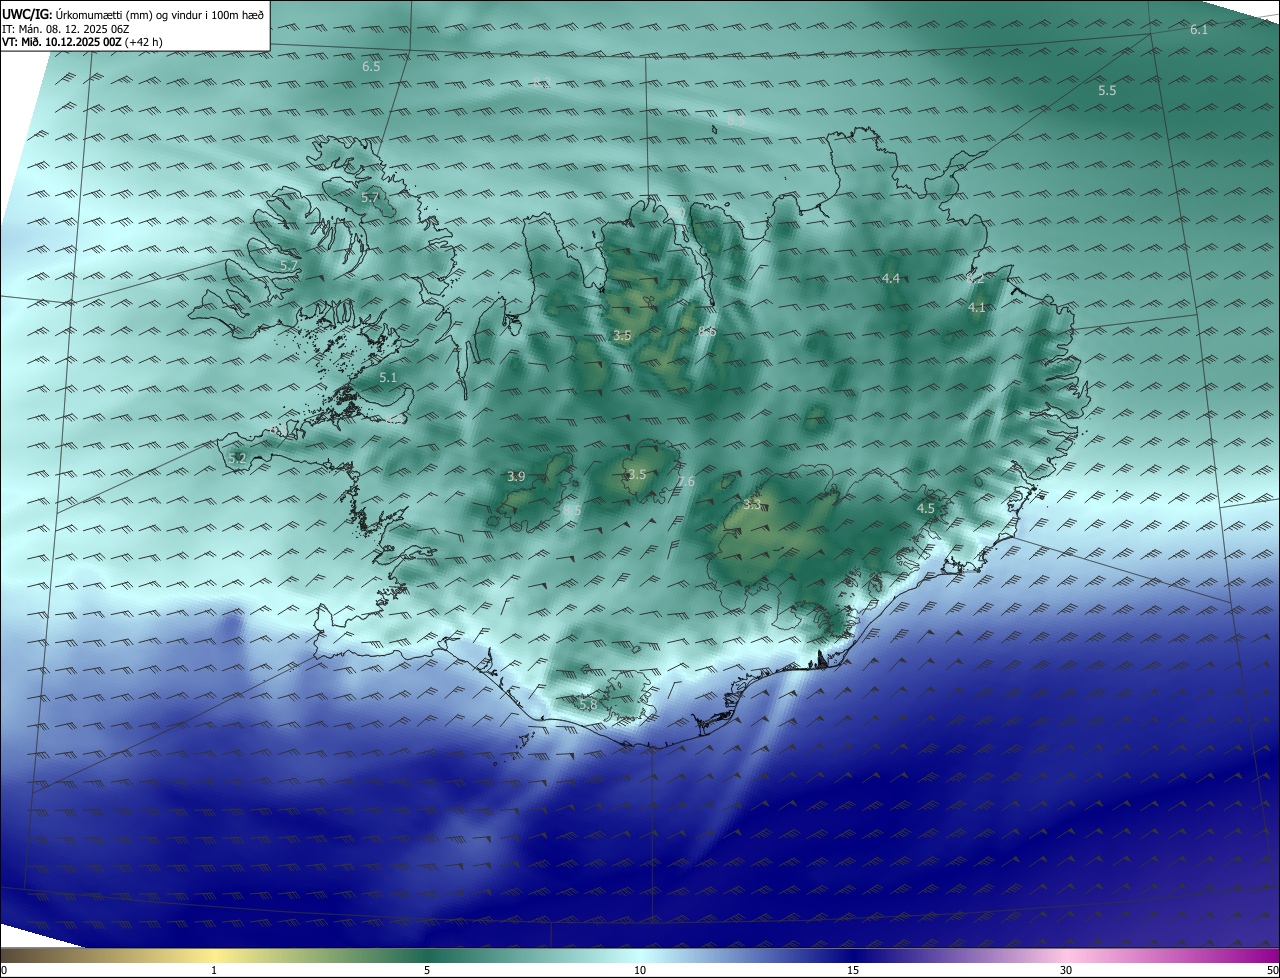Click the 5.8 value label on the map
Image resolution: width=1280 pixels, height=978 pixels.
588,705
